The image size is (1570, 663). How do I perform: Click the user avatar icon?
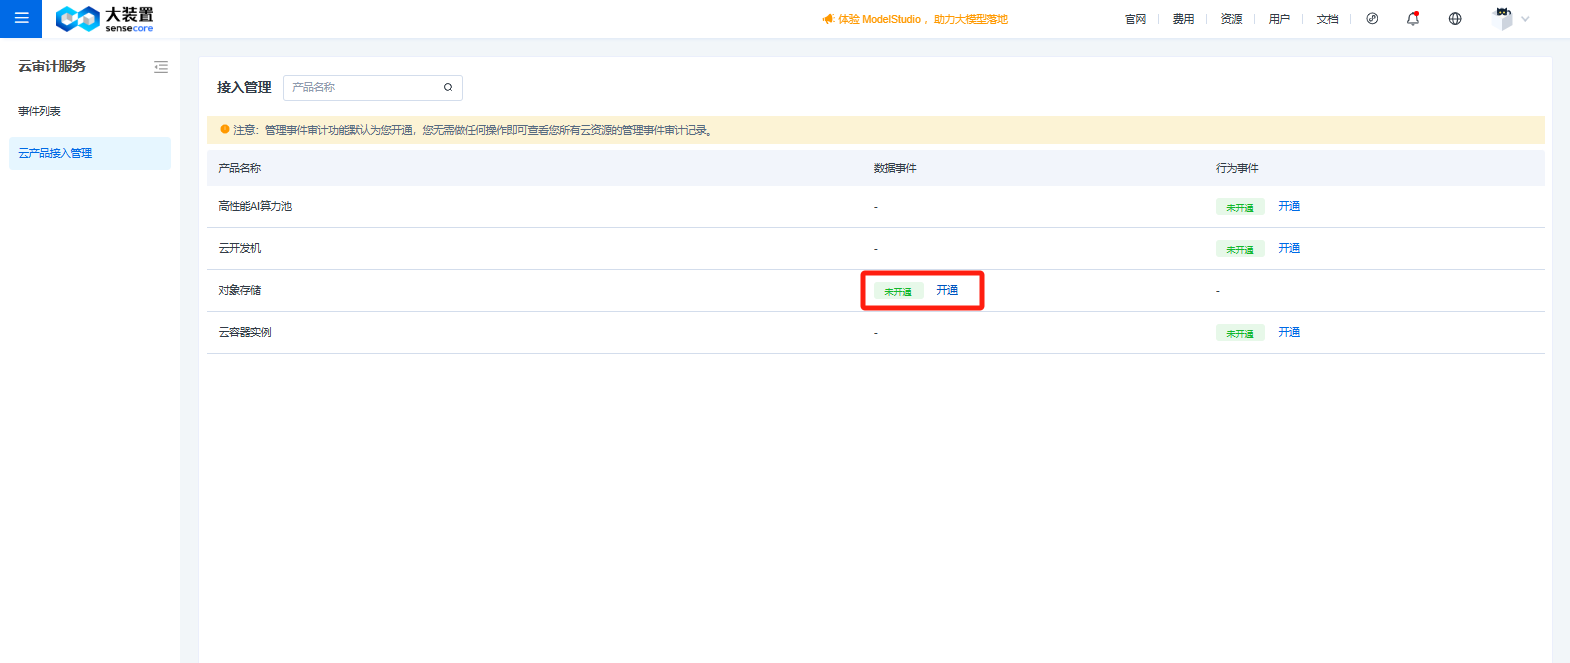pyautogui.click(x=1502, y=18)
